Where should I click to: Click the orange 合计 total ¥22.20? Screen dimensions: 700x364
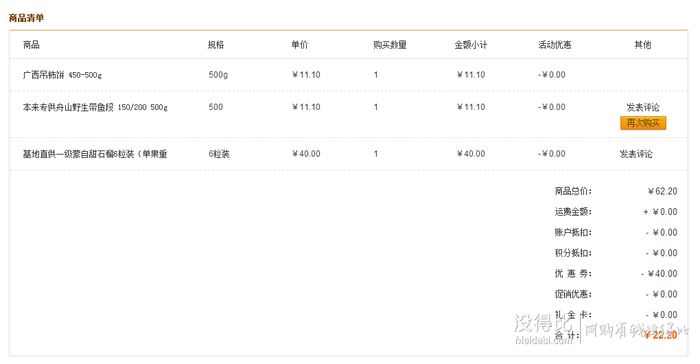661,335
